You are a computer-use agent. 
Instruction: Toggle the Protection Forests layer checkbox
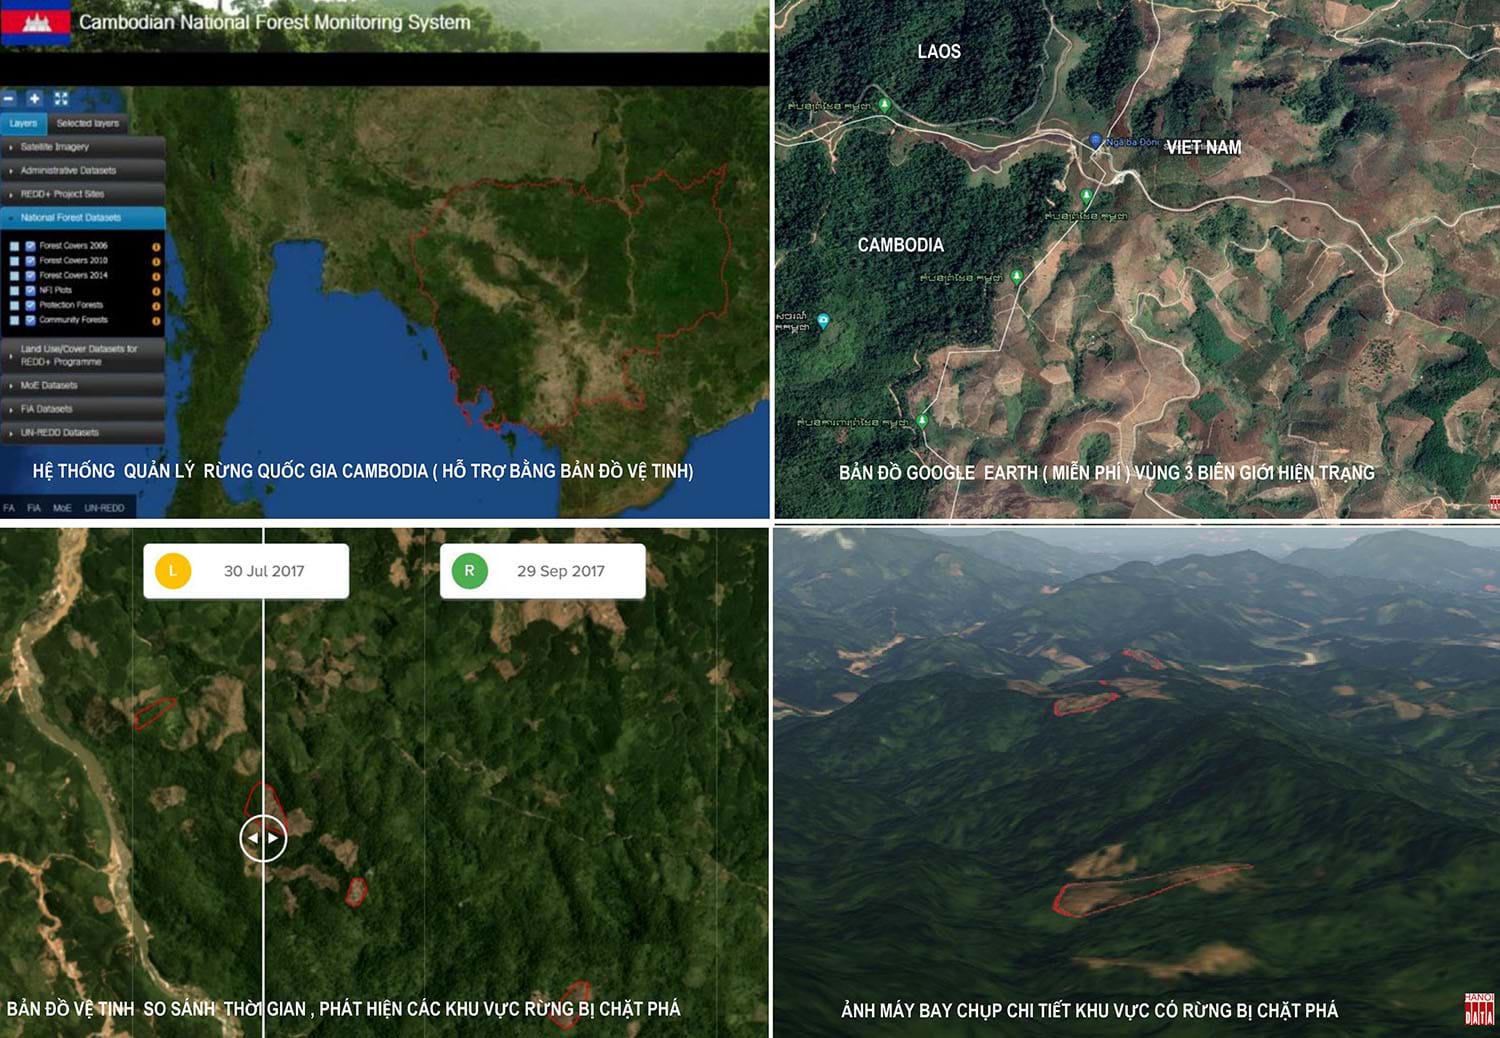click(x=31, y=306)
